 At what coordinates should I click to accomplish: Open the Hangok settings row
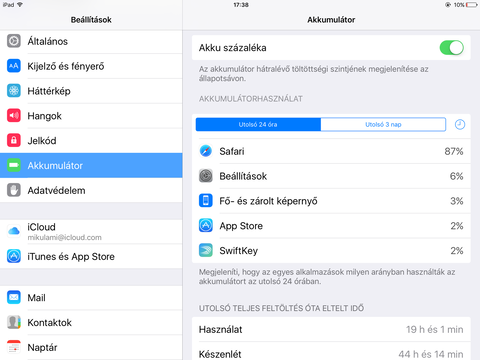91,116
